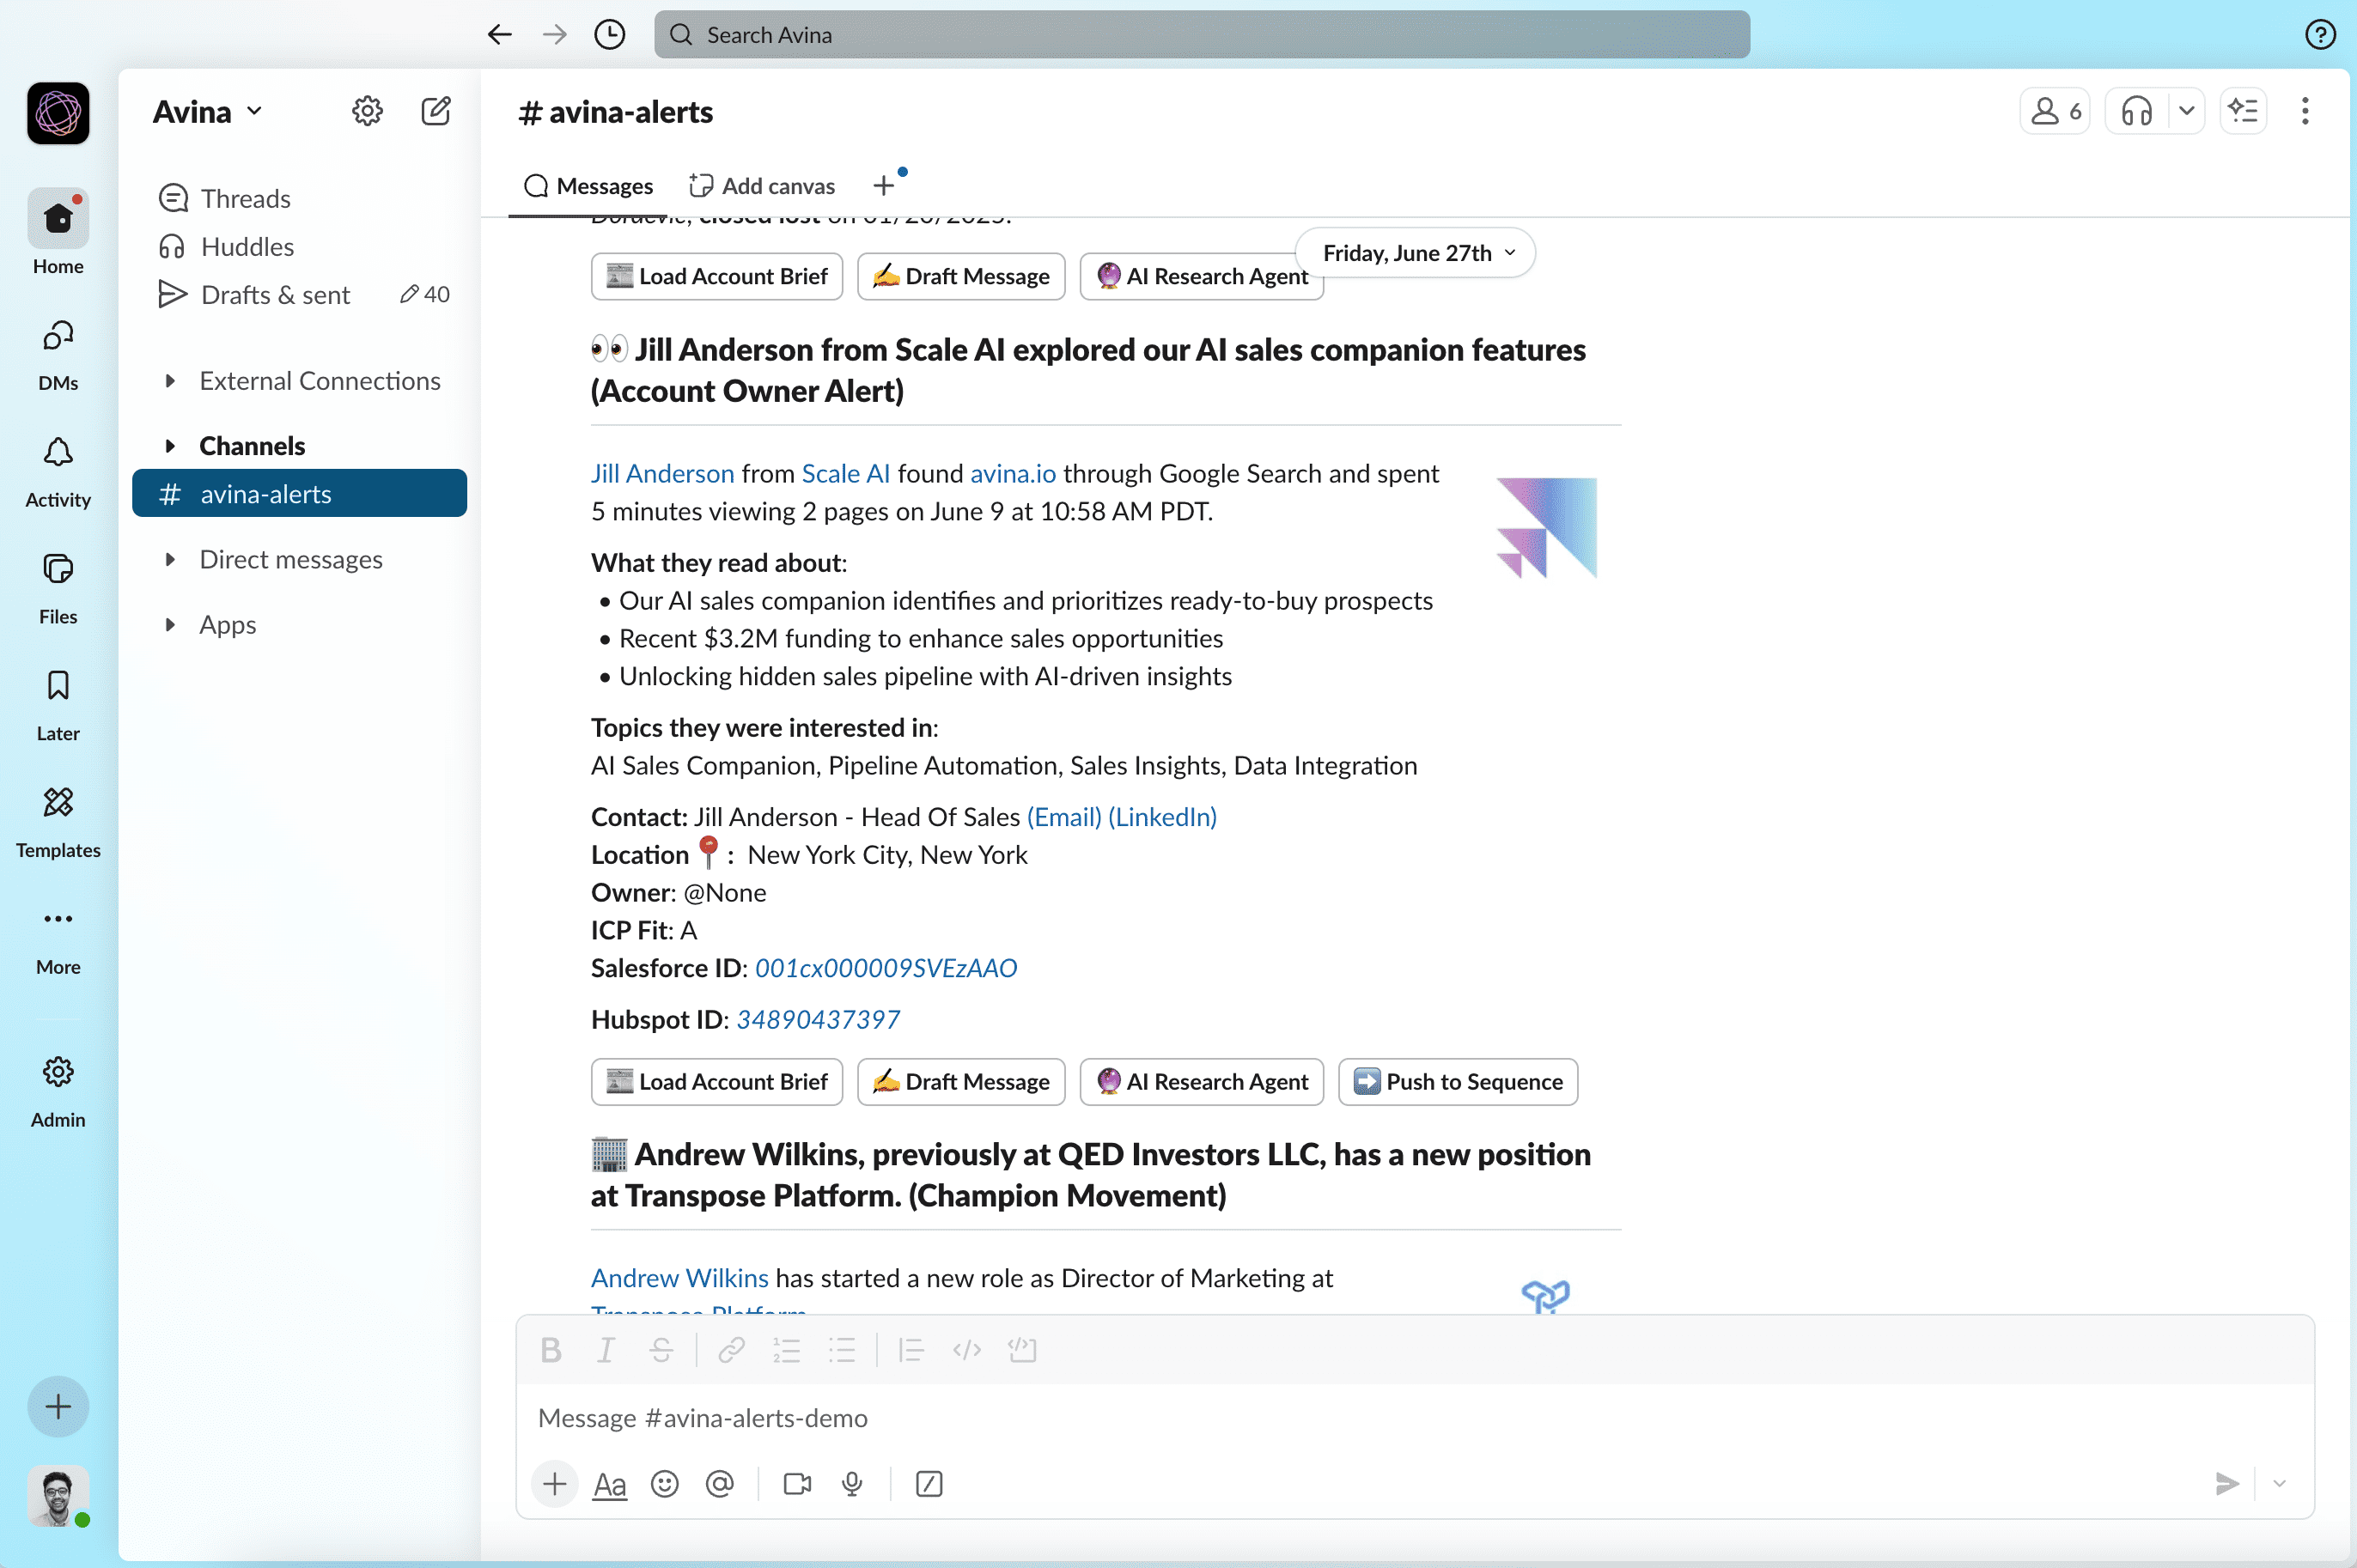Image resolution: width=2357 pixels, height=1568 pixels.
Task: Click the message input field
Action: tap(1200, 1417)
